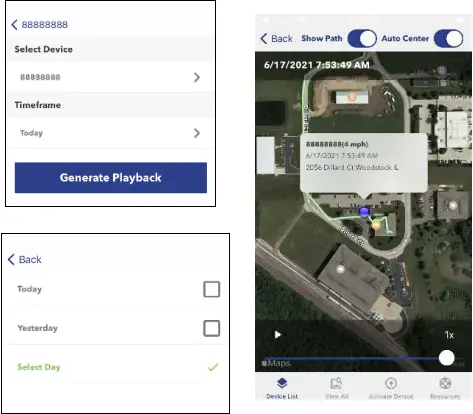Check the Today checkbox
Image resolution: width=473 pixels, height=414 pixels.
(212, 289)
